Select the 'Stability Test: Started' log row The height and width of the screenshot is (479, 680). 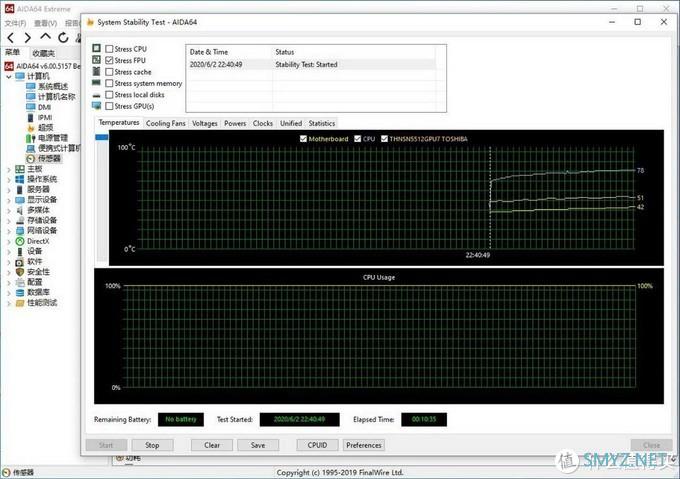point(311,65)
